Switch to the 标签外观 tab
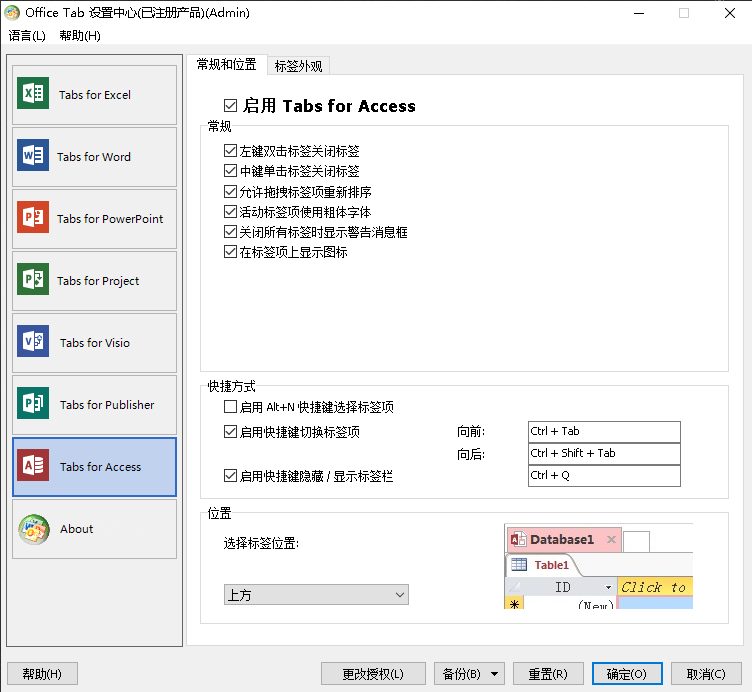752x692 pixels. [x=298, y=66]
